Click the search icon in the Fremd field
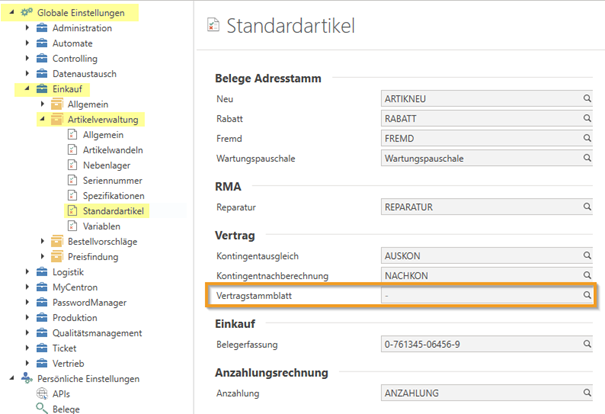Viewport: 605px width, 414px height. coord(588,138)
